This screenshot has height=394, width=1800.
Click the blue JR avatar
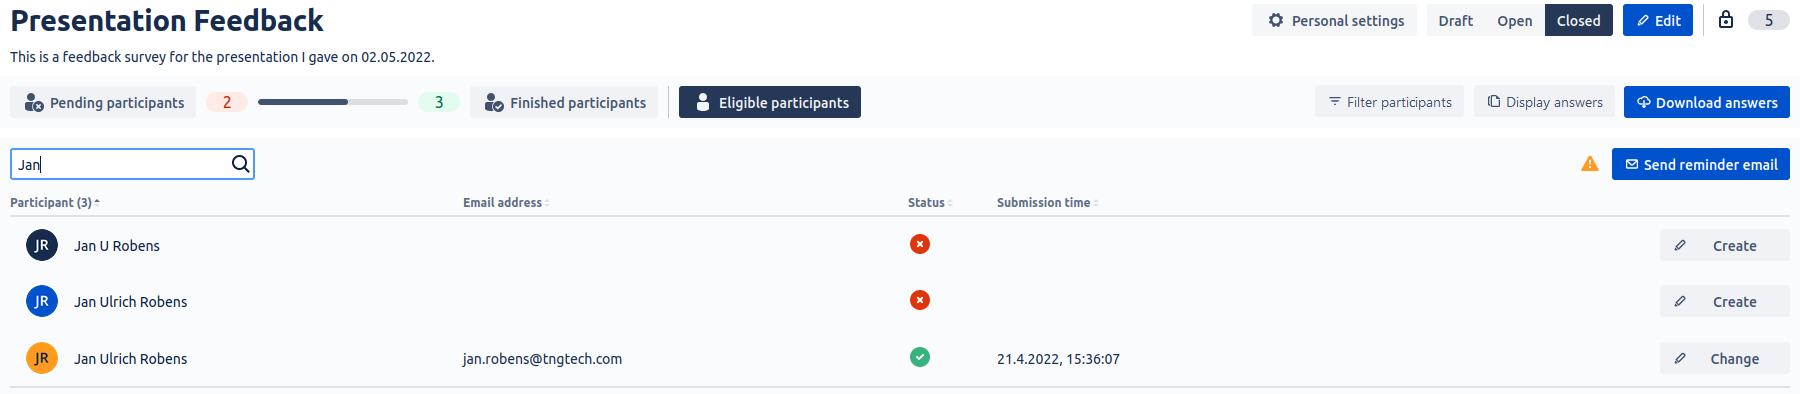[42, 301]
